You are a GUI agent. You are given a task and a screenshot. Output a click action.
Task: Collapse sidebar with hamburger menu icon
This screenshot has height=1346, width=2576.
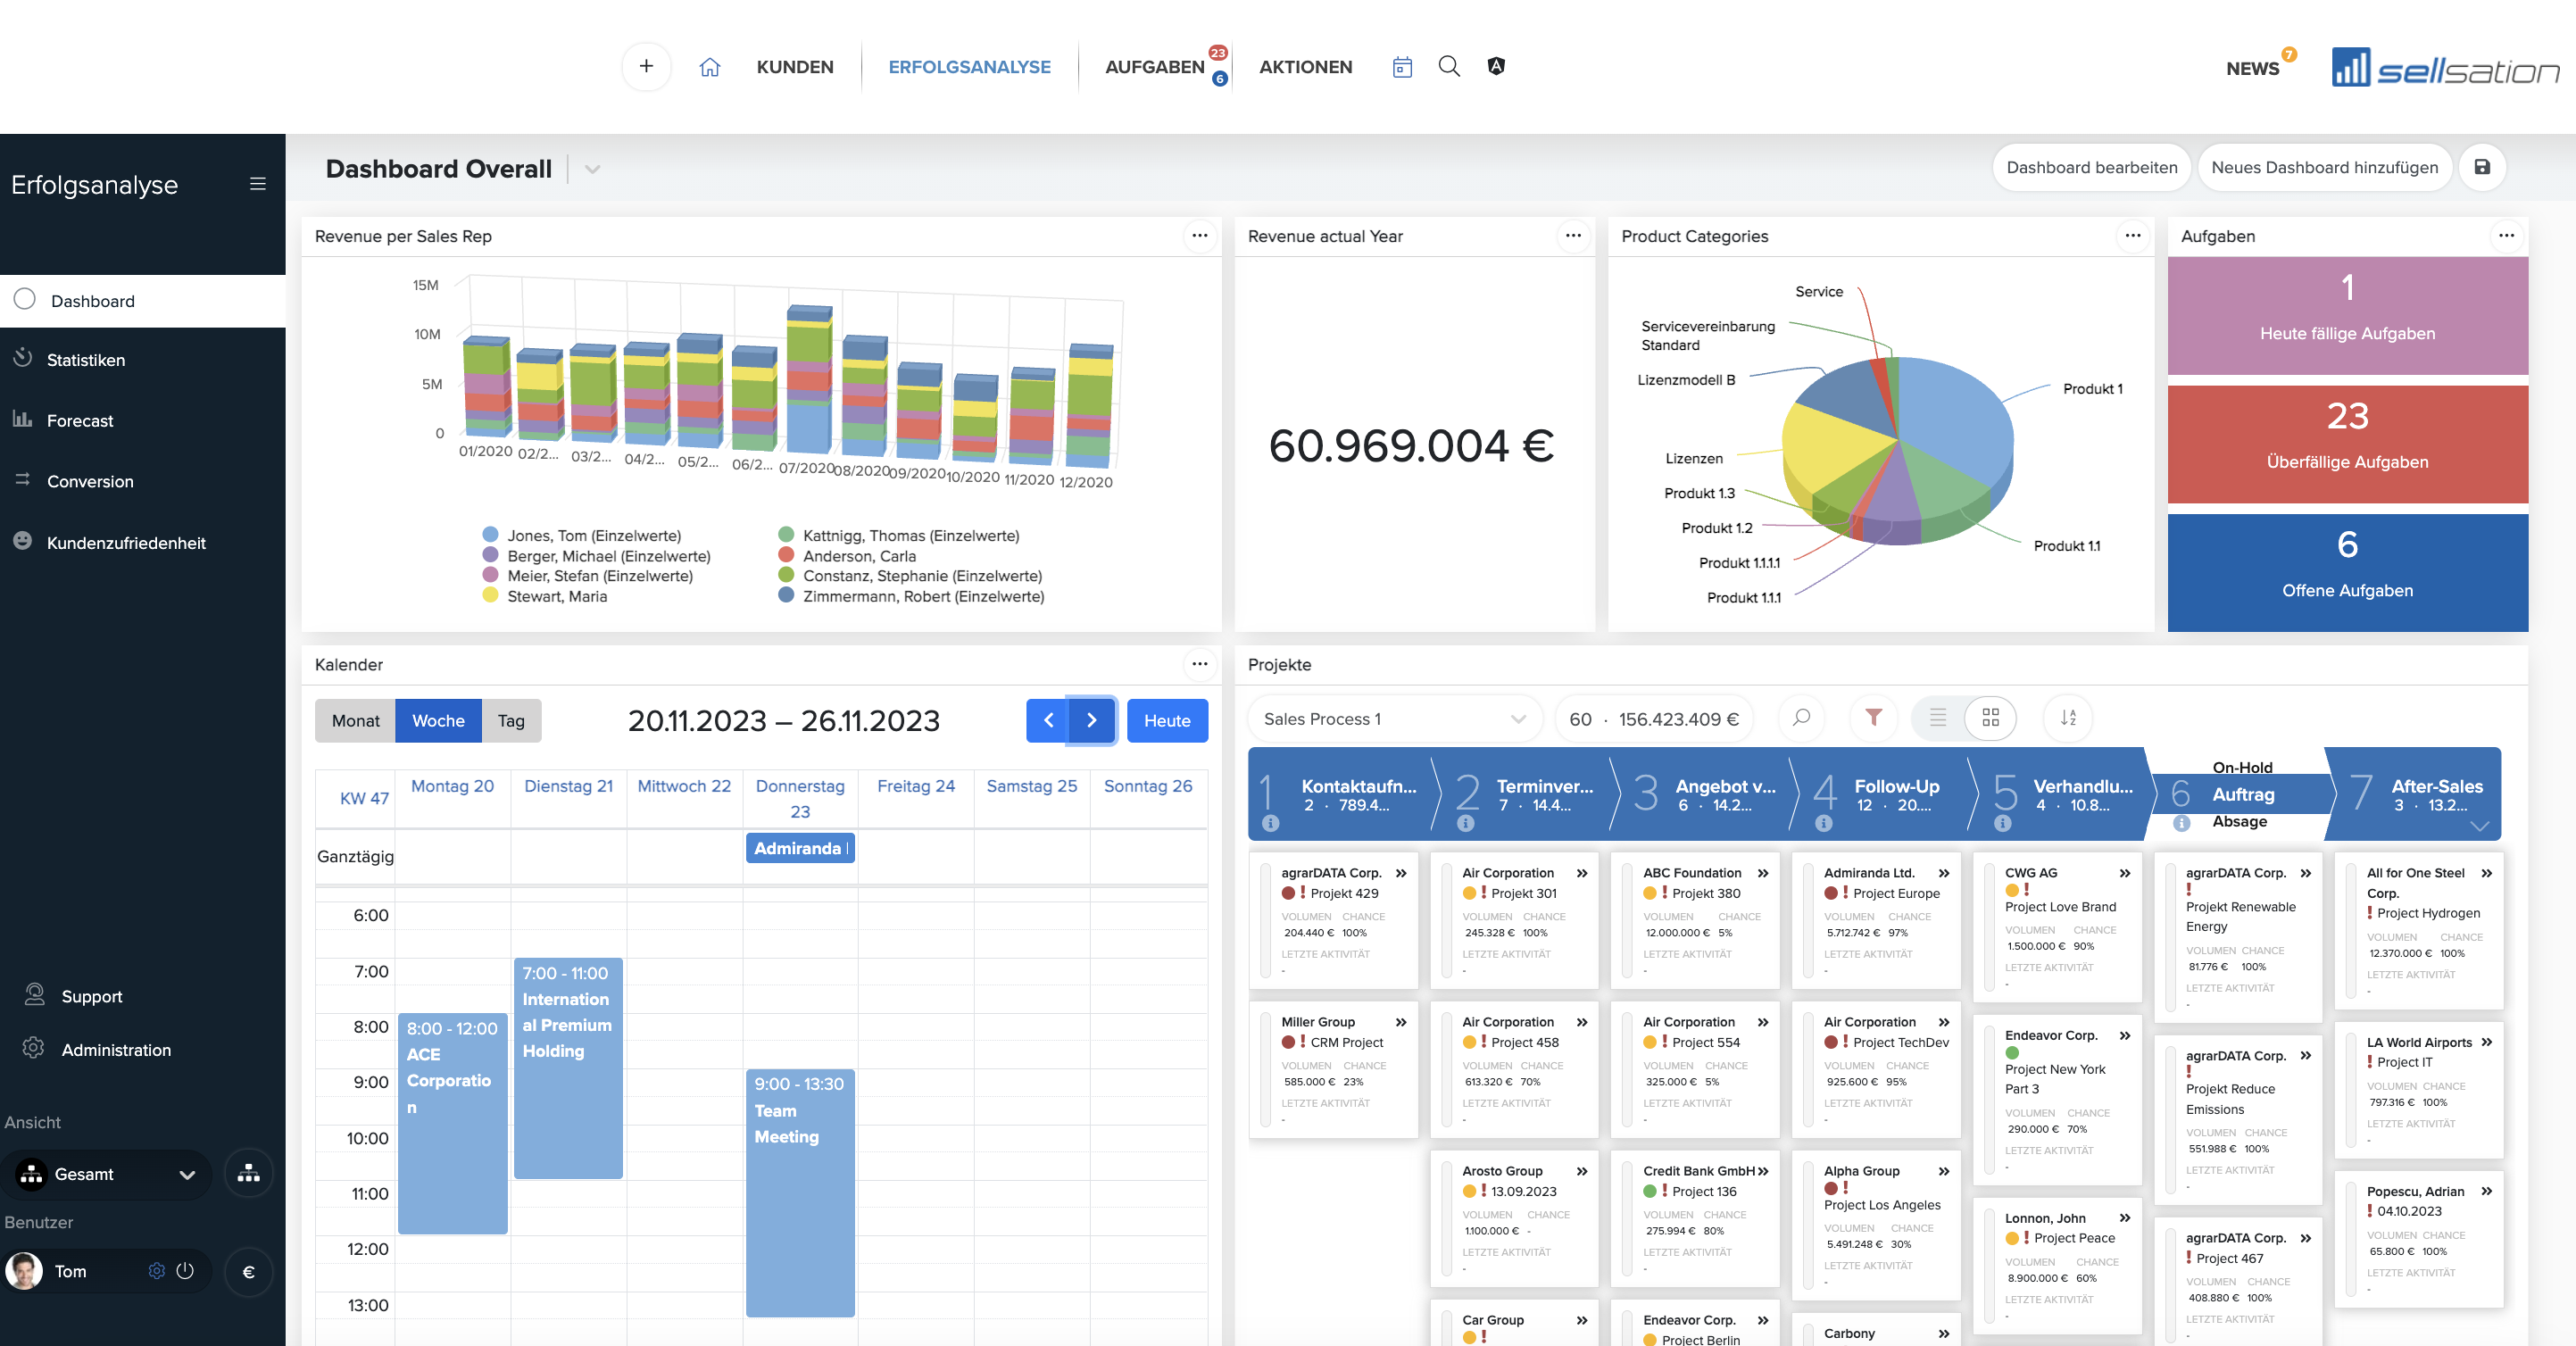coord(258,184)
